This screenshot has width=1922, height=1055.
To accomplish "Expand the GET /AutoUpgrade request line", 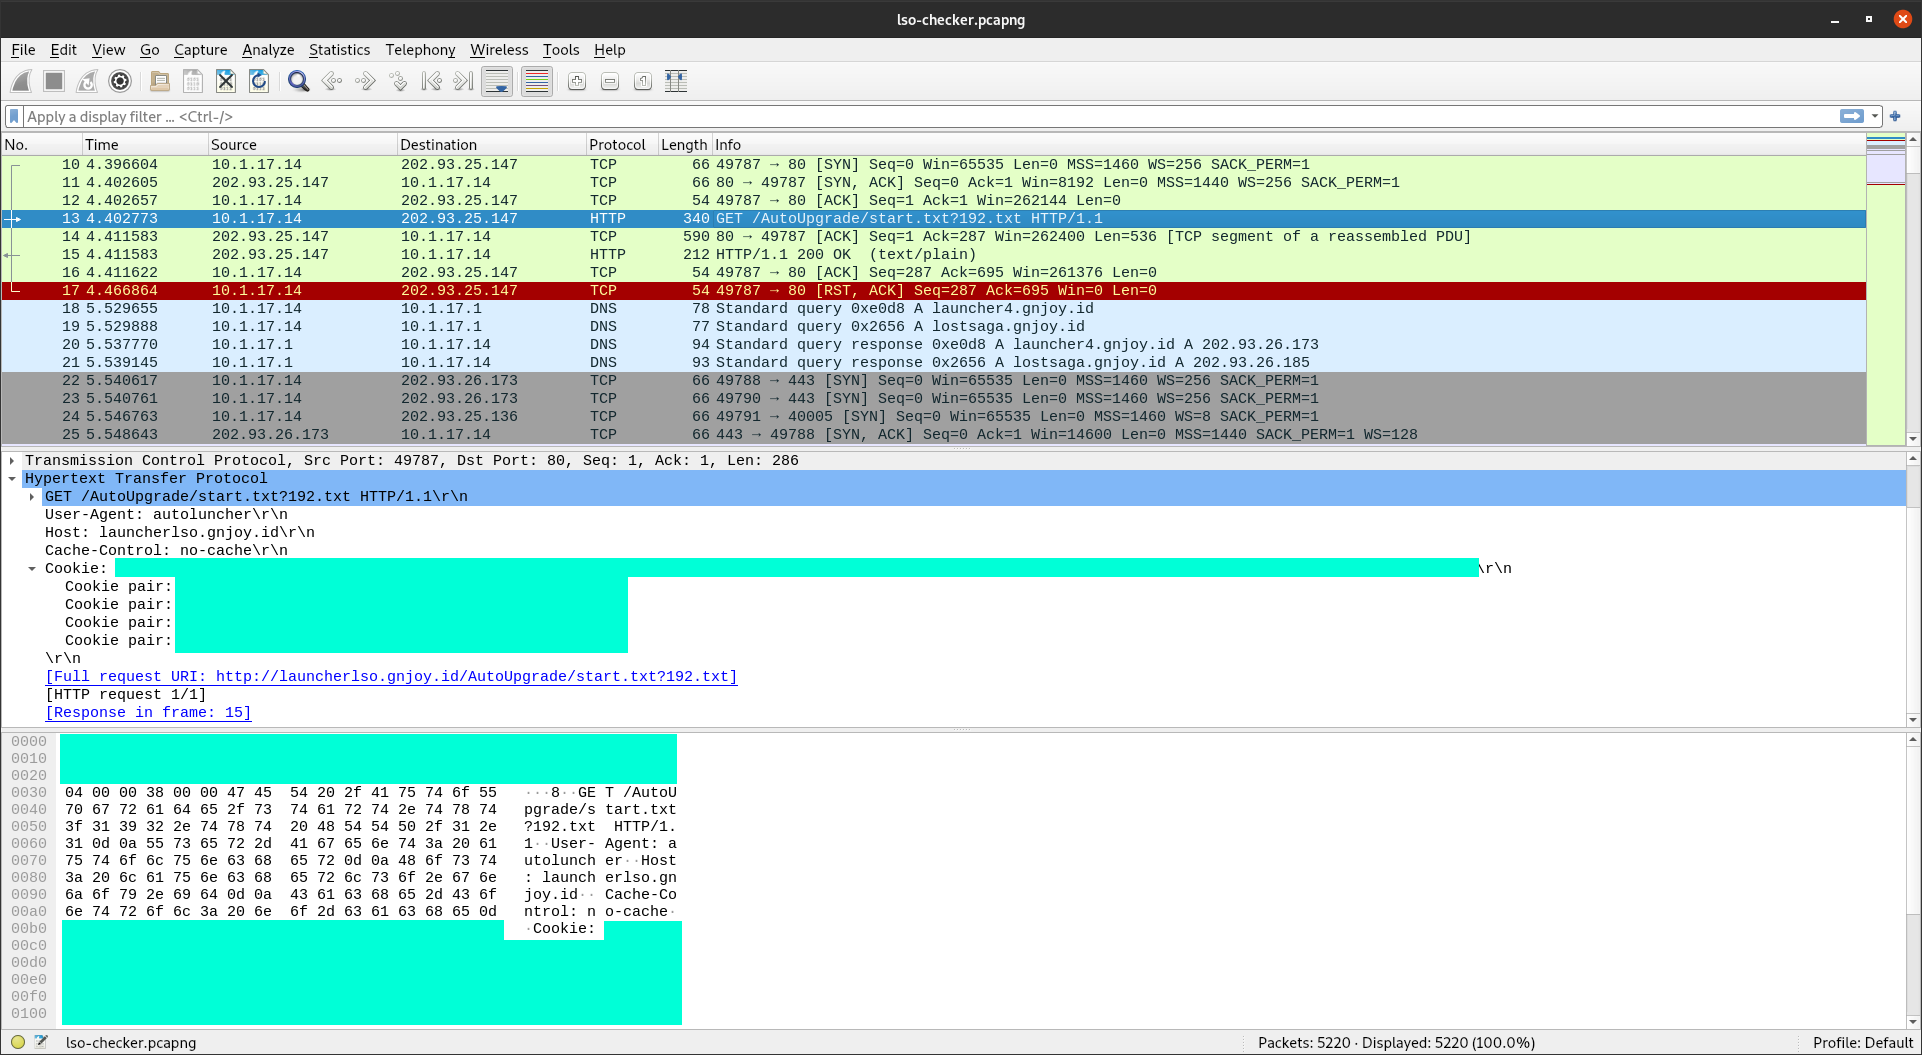I will [32, 497].
